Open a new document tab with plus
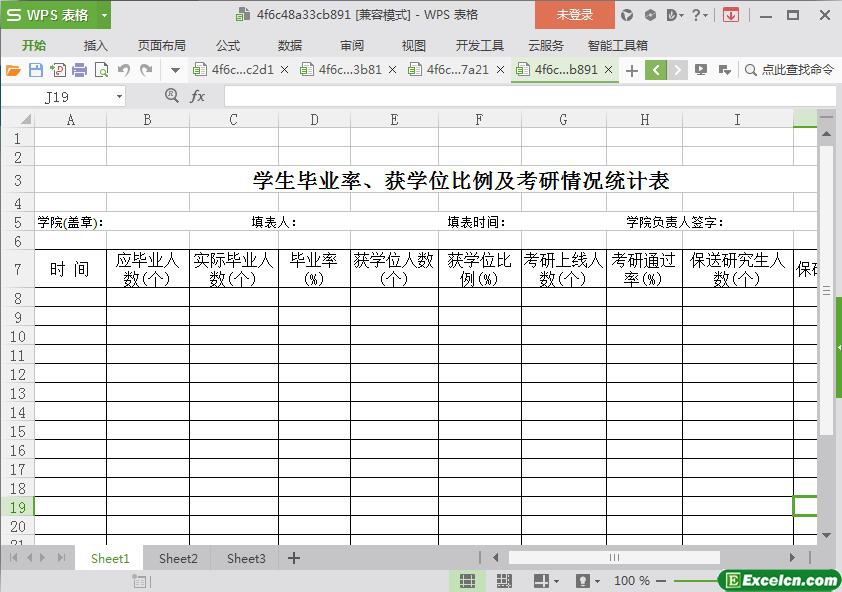This screenshot has width=842, height=592. (631, 70)
